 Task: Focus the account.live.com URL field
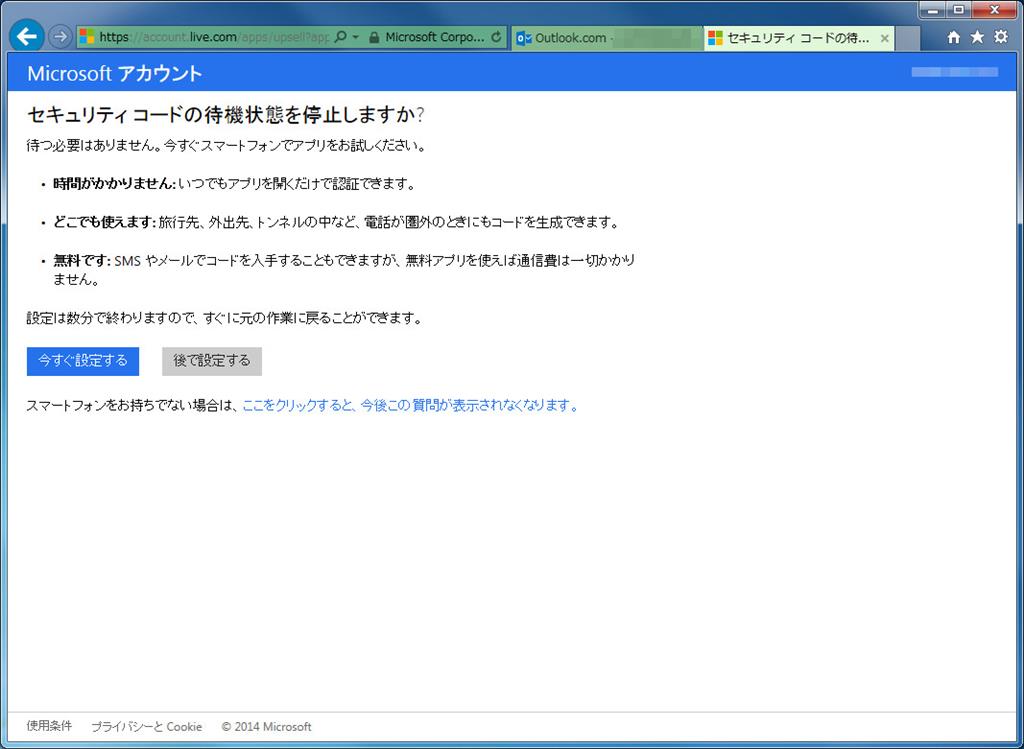(x=214, y=37)
